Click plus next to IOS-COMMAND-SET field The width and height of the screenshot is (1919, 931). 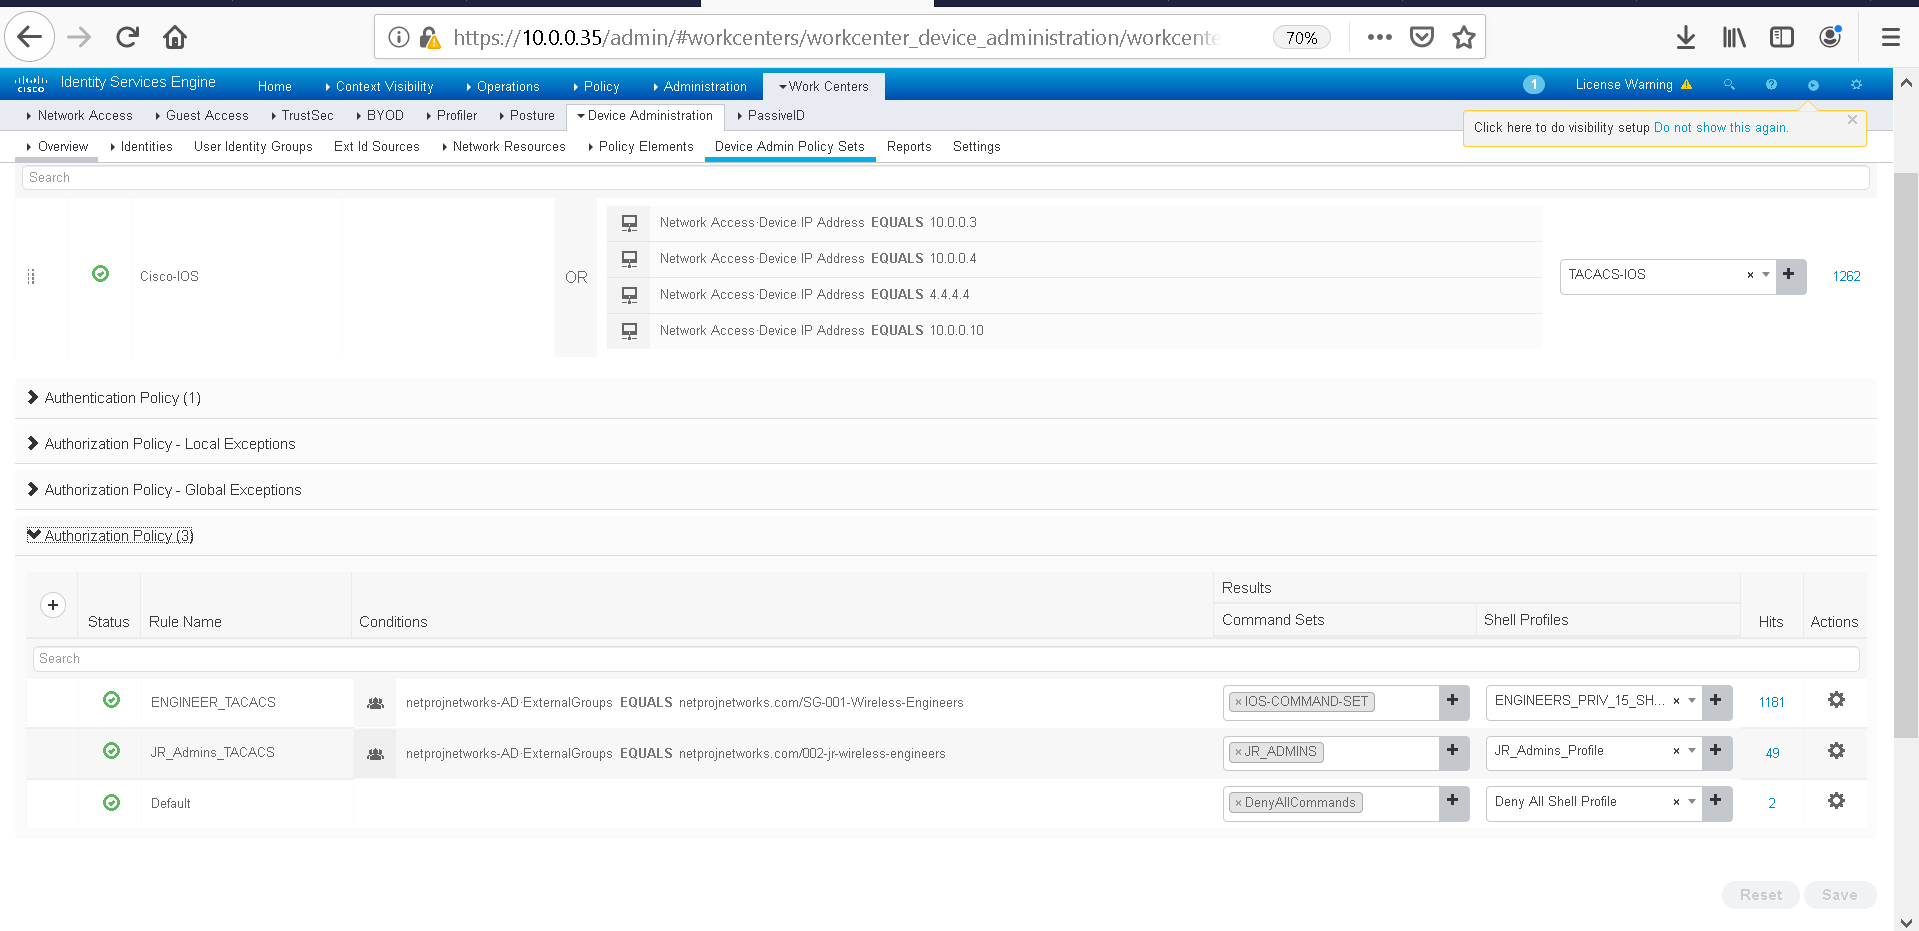1453,701
